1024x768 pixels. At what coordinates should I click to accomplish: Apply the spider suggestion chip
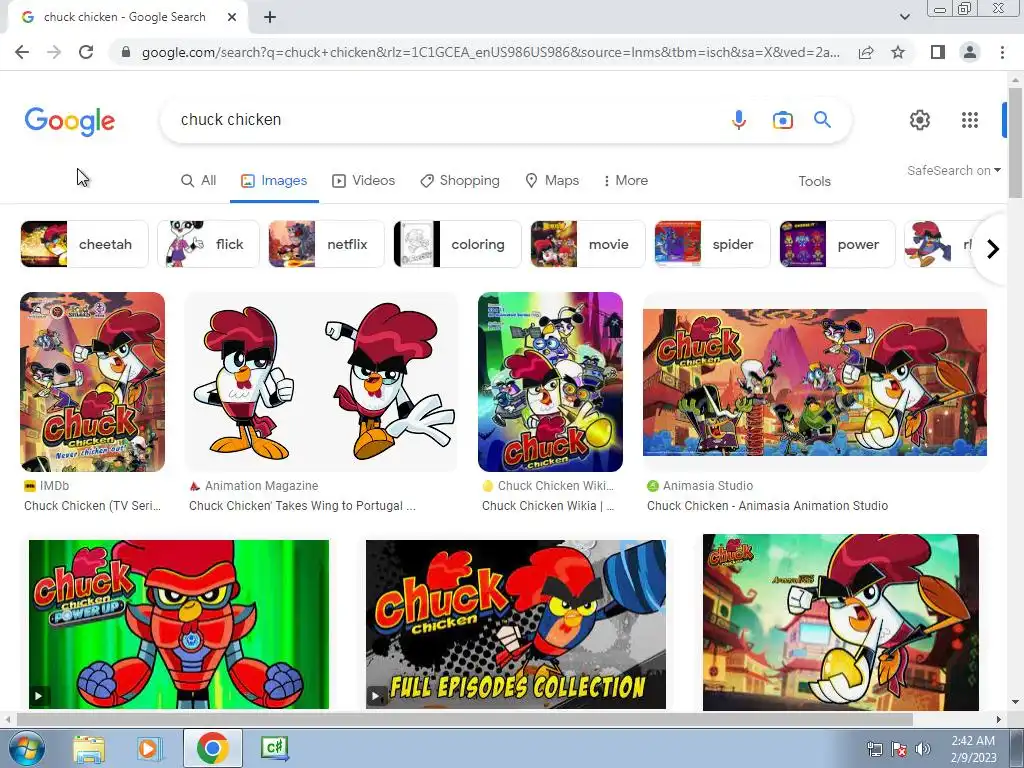point(712,244)
